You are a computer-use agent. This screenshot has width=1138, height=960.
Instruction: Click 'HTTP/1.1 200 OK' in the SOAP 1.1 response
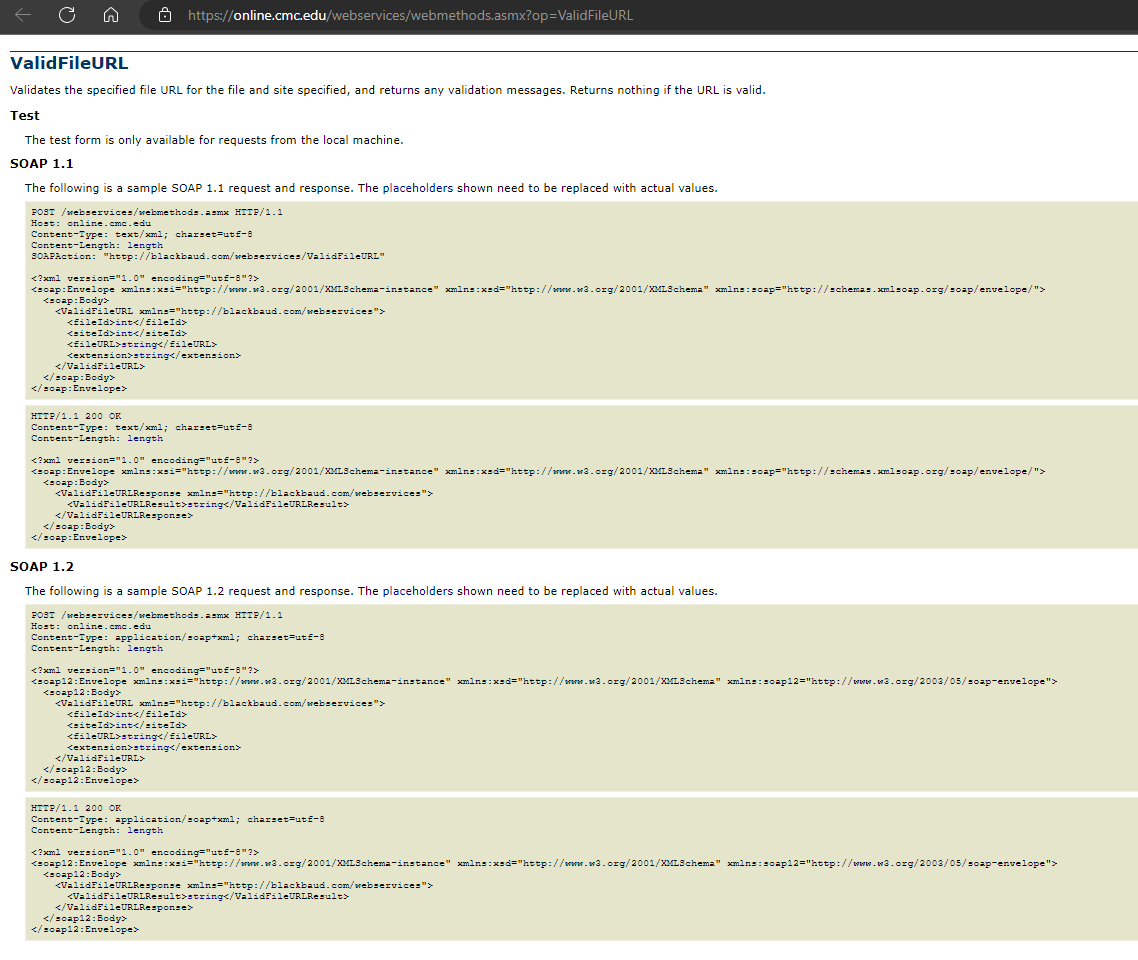(x=76, y=417)
